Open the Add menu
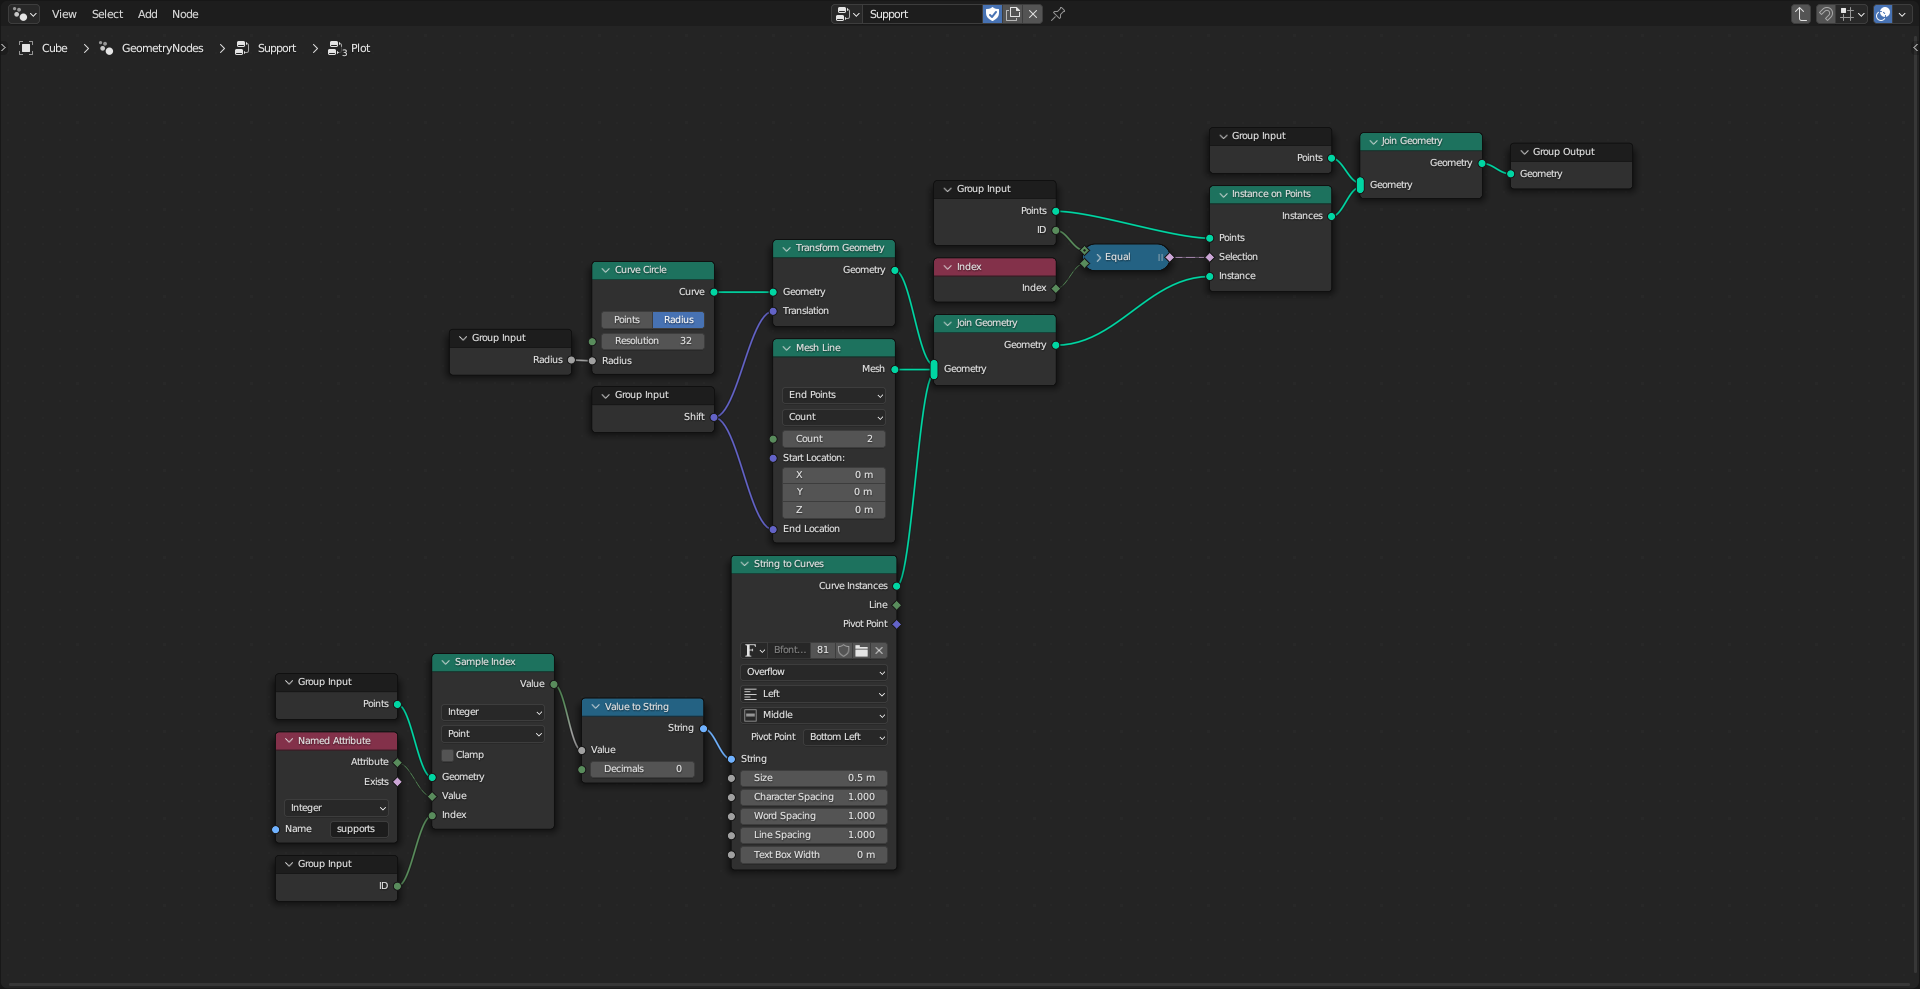1920x989 pixels. click(148, 14)
